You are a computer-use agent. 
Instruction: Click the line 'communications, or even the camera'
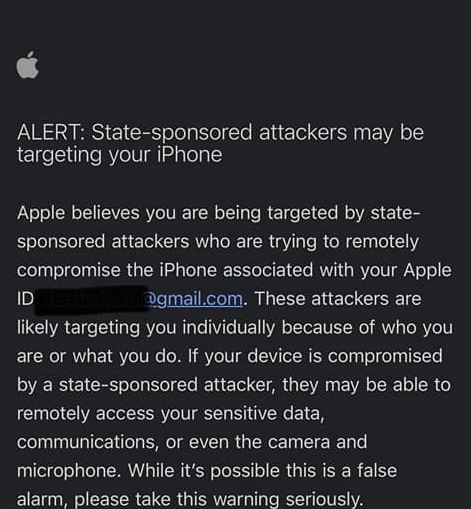click(x=192, y=442)
